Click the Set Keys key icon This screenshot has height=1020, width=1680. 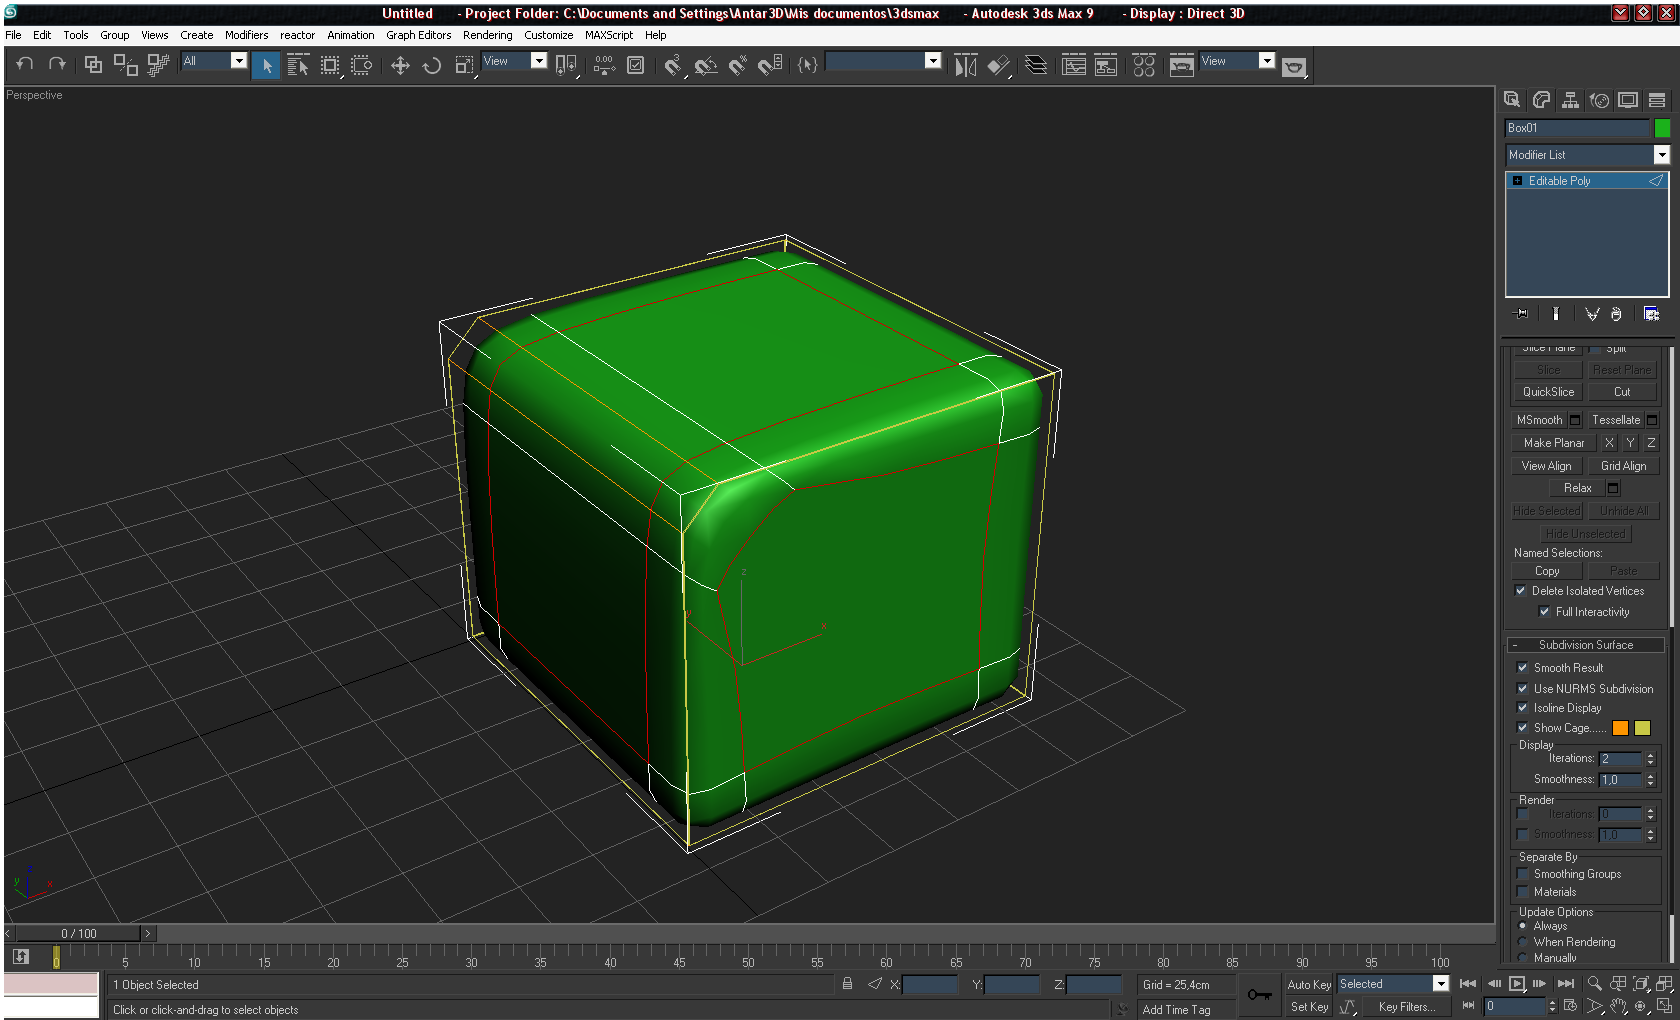pos(1260,994)
